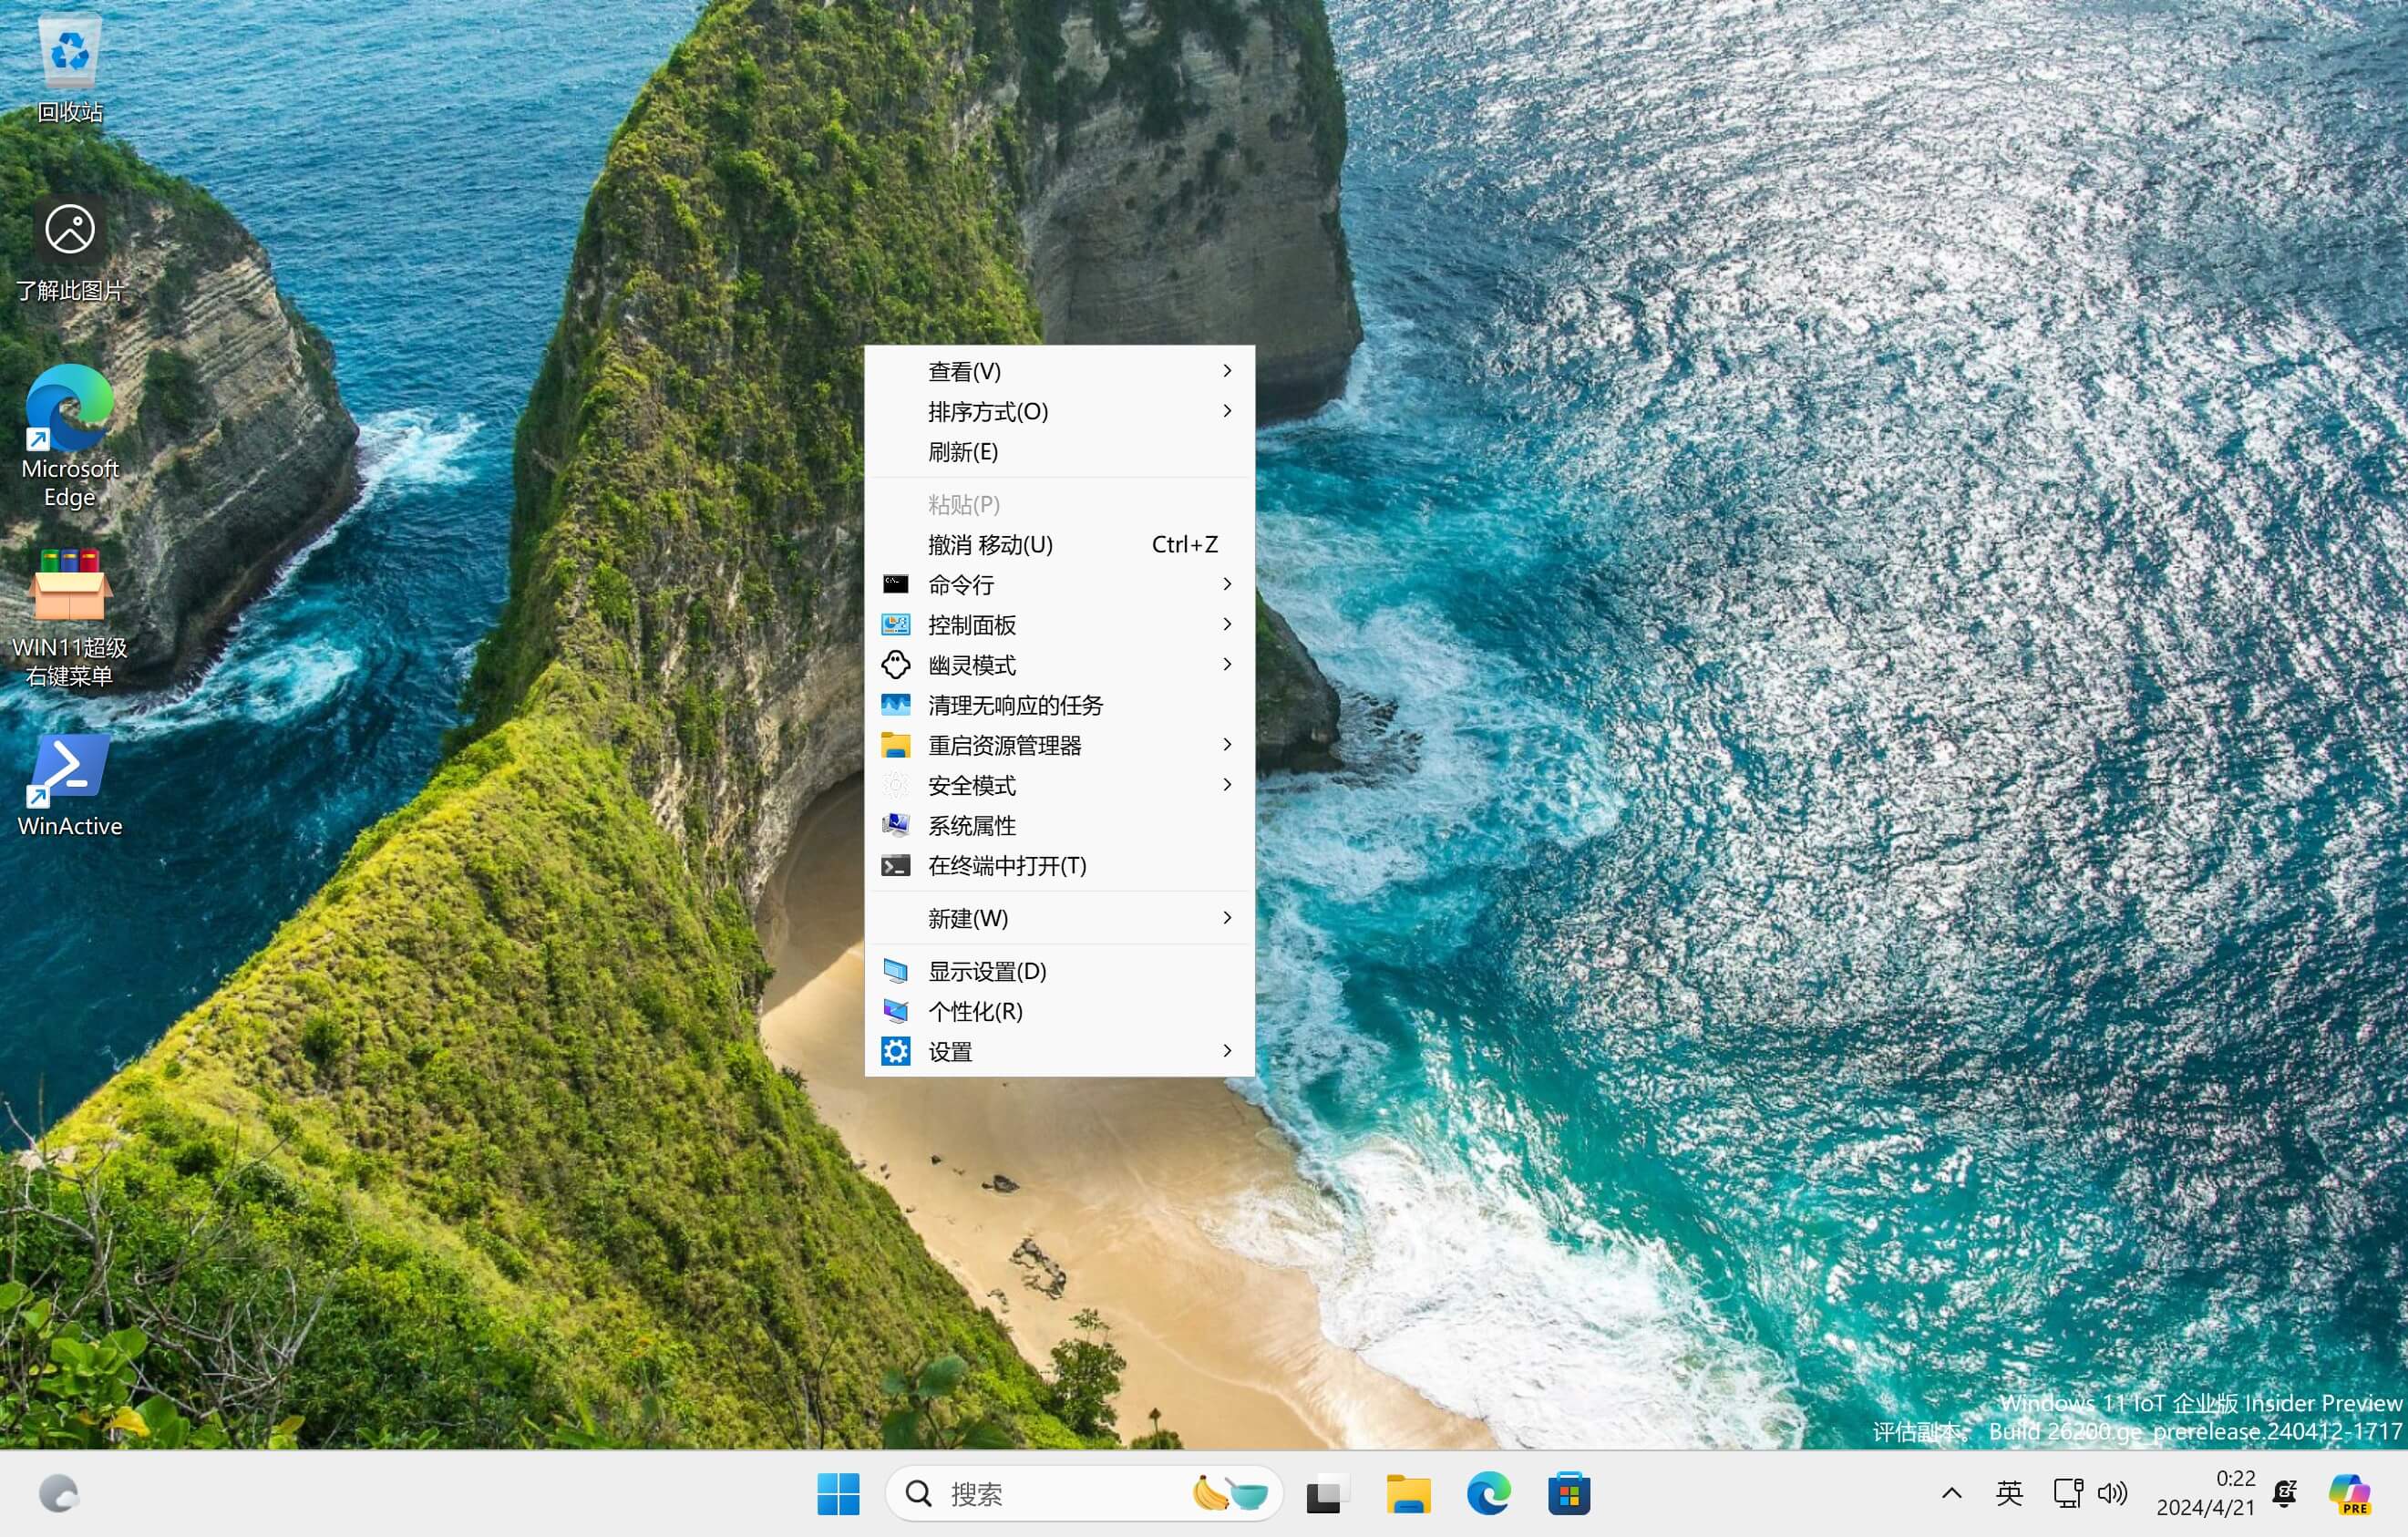Select 系统属性 menu entry
The image size is (2408, 1537).
1059,825
